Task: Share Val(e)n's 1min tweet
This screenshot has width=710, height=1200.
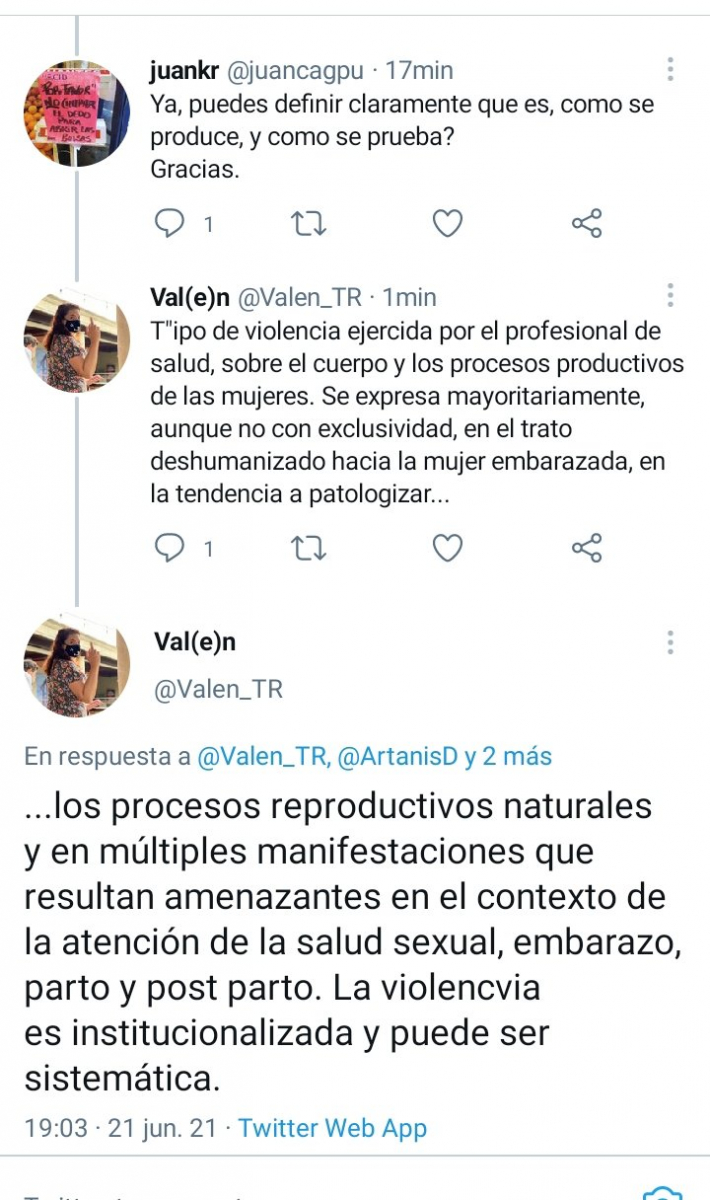Action: click(587, 548)
